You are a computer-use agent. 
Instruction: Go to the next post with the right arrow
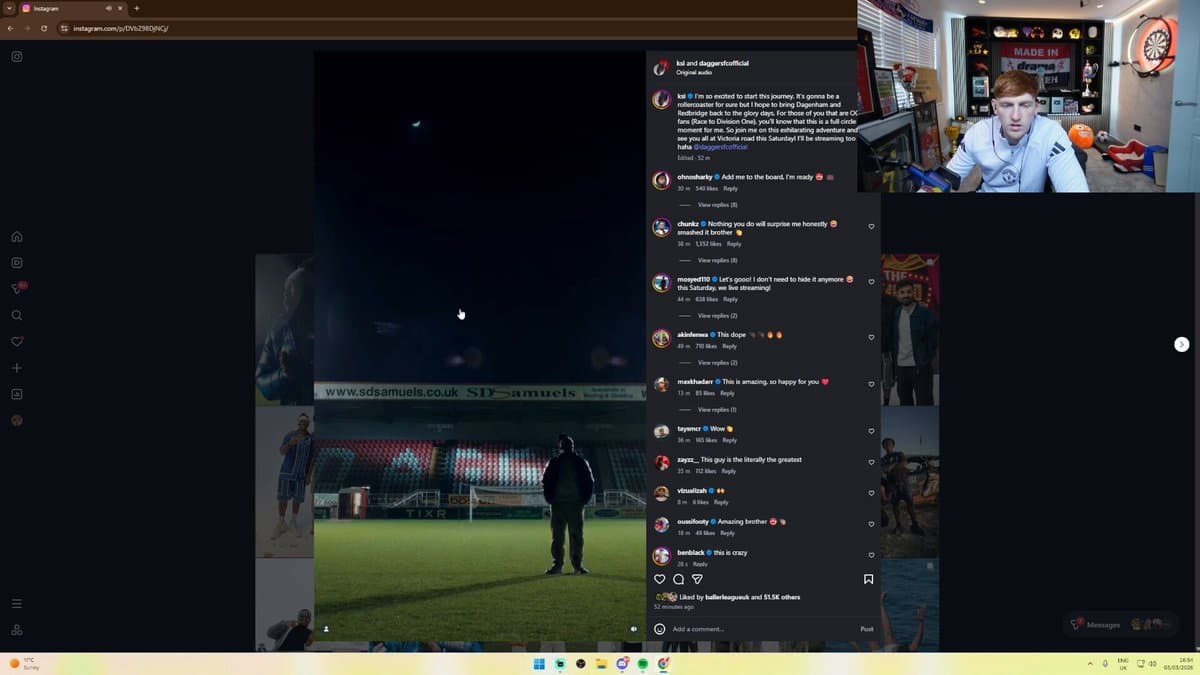1181,344
